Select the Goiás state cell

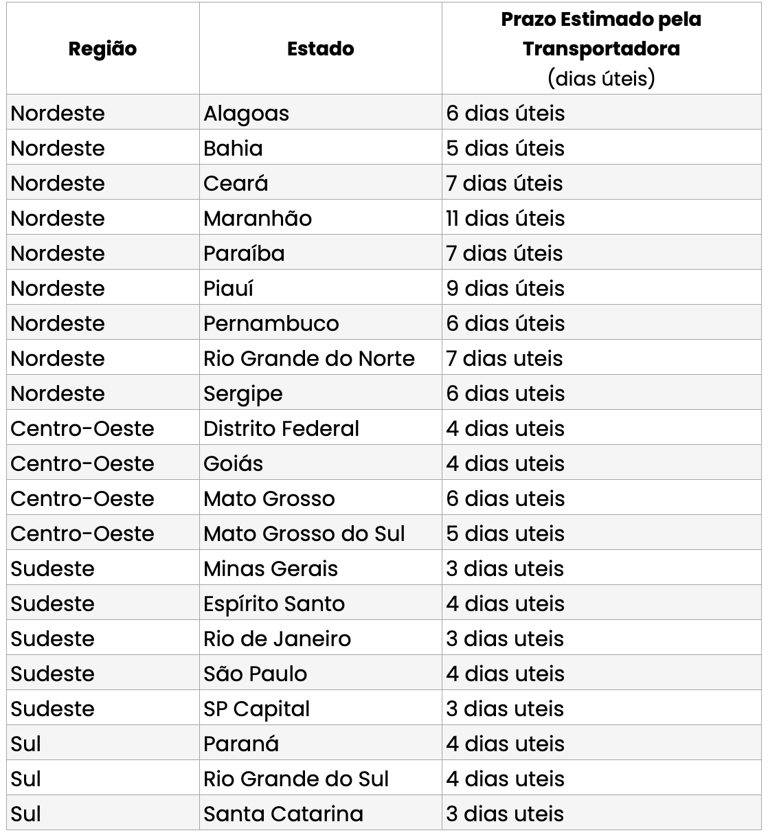[x=234, y=464]
